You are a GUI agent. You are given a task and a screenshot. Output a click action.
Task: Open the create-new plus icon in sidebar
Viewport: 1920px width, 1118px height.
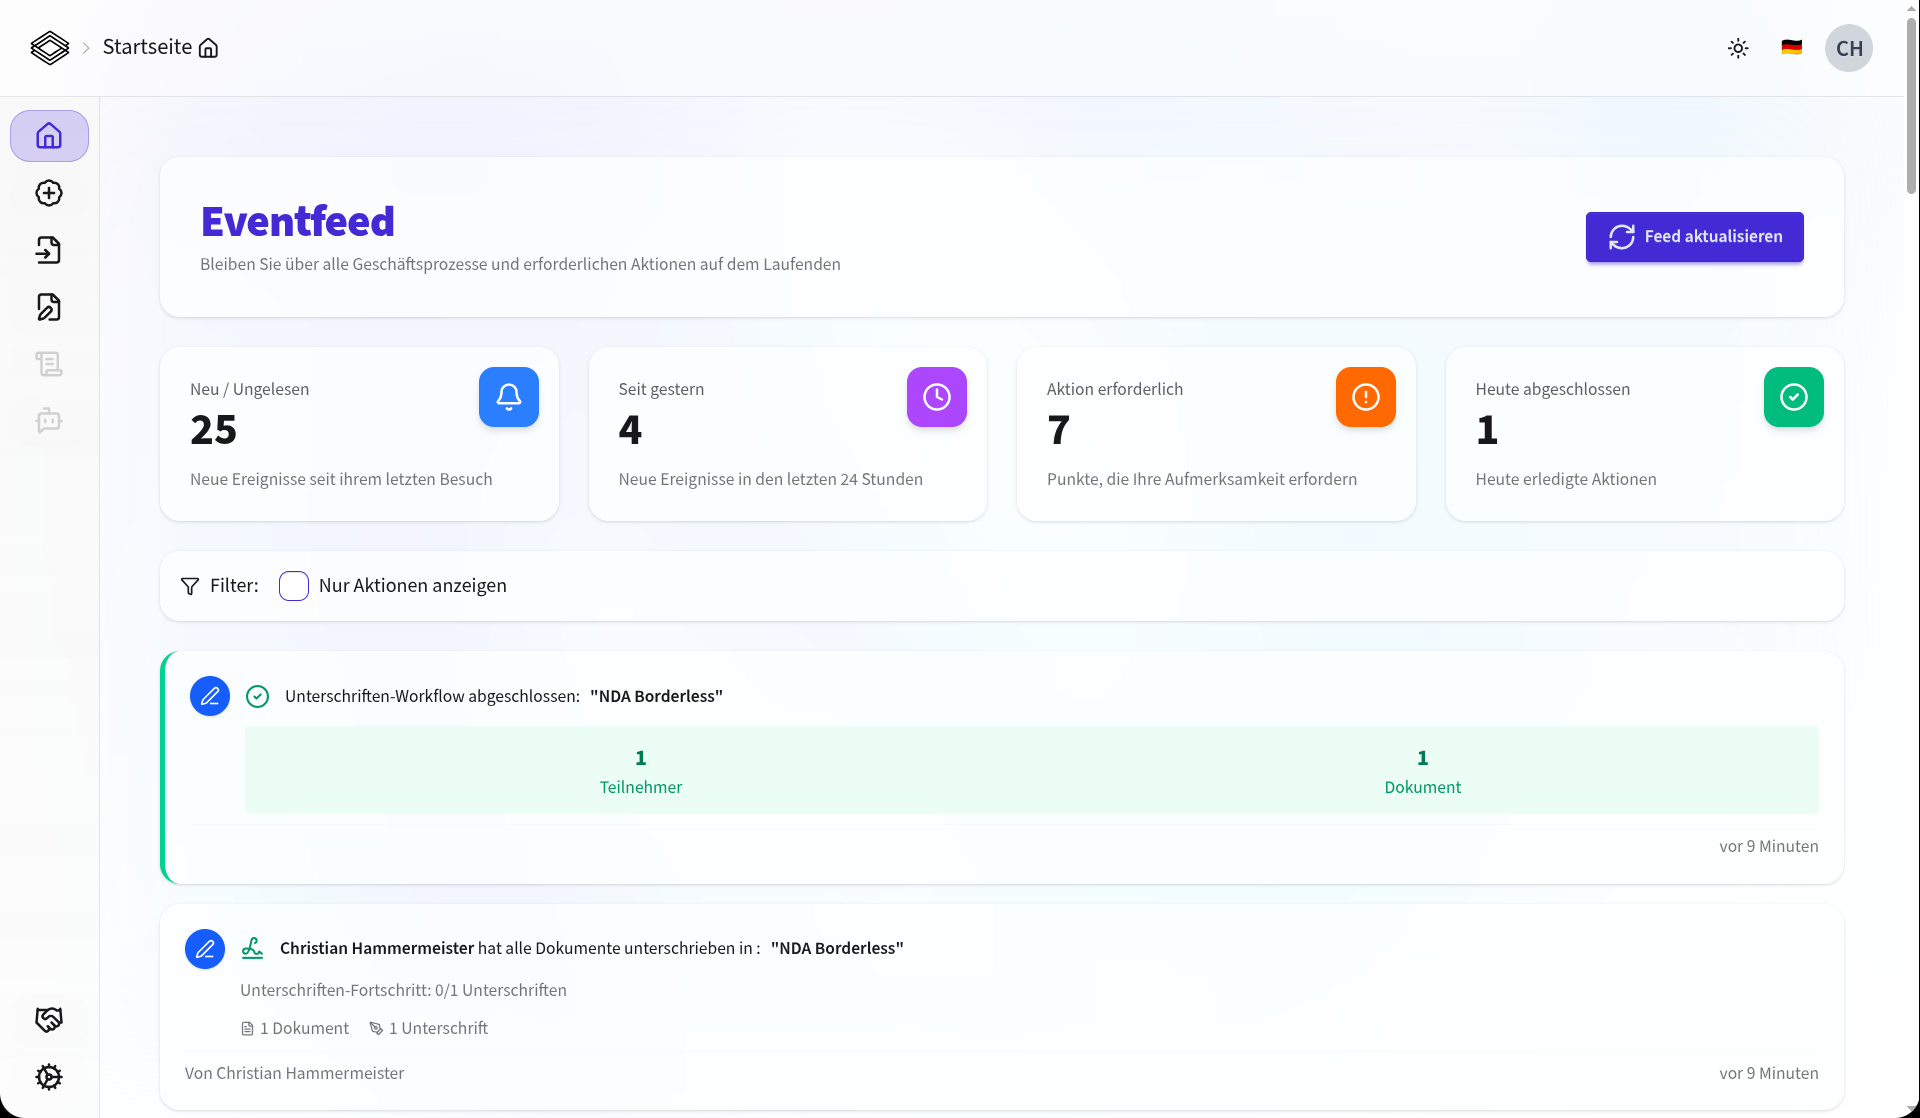point(49,193)
